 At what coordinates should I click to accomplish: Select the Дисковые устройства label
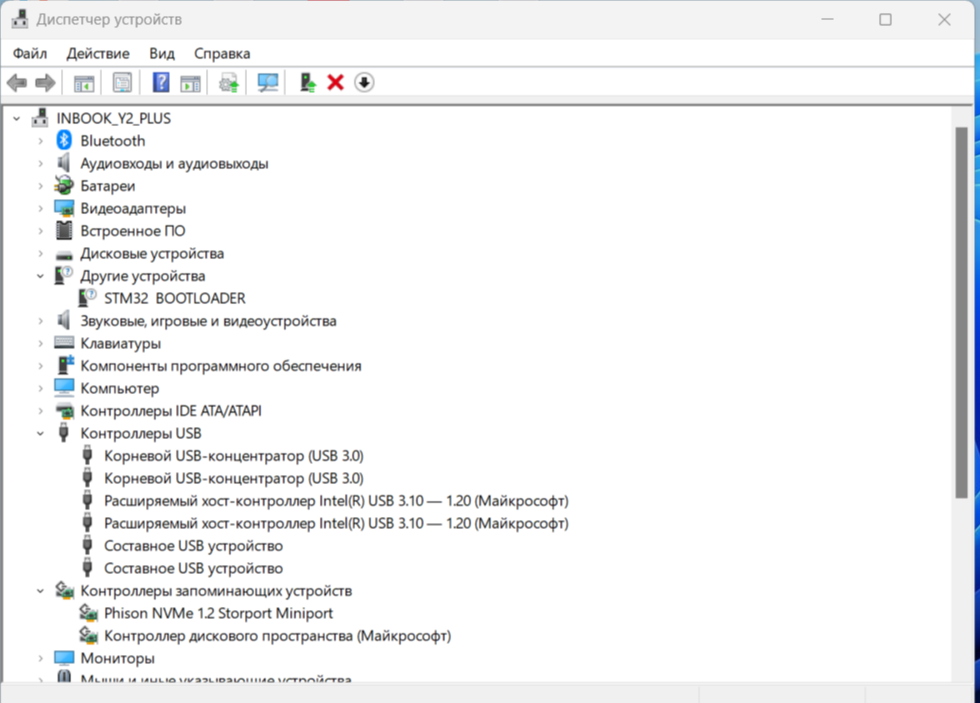click(x=152, y=253)
